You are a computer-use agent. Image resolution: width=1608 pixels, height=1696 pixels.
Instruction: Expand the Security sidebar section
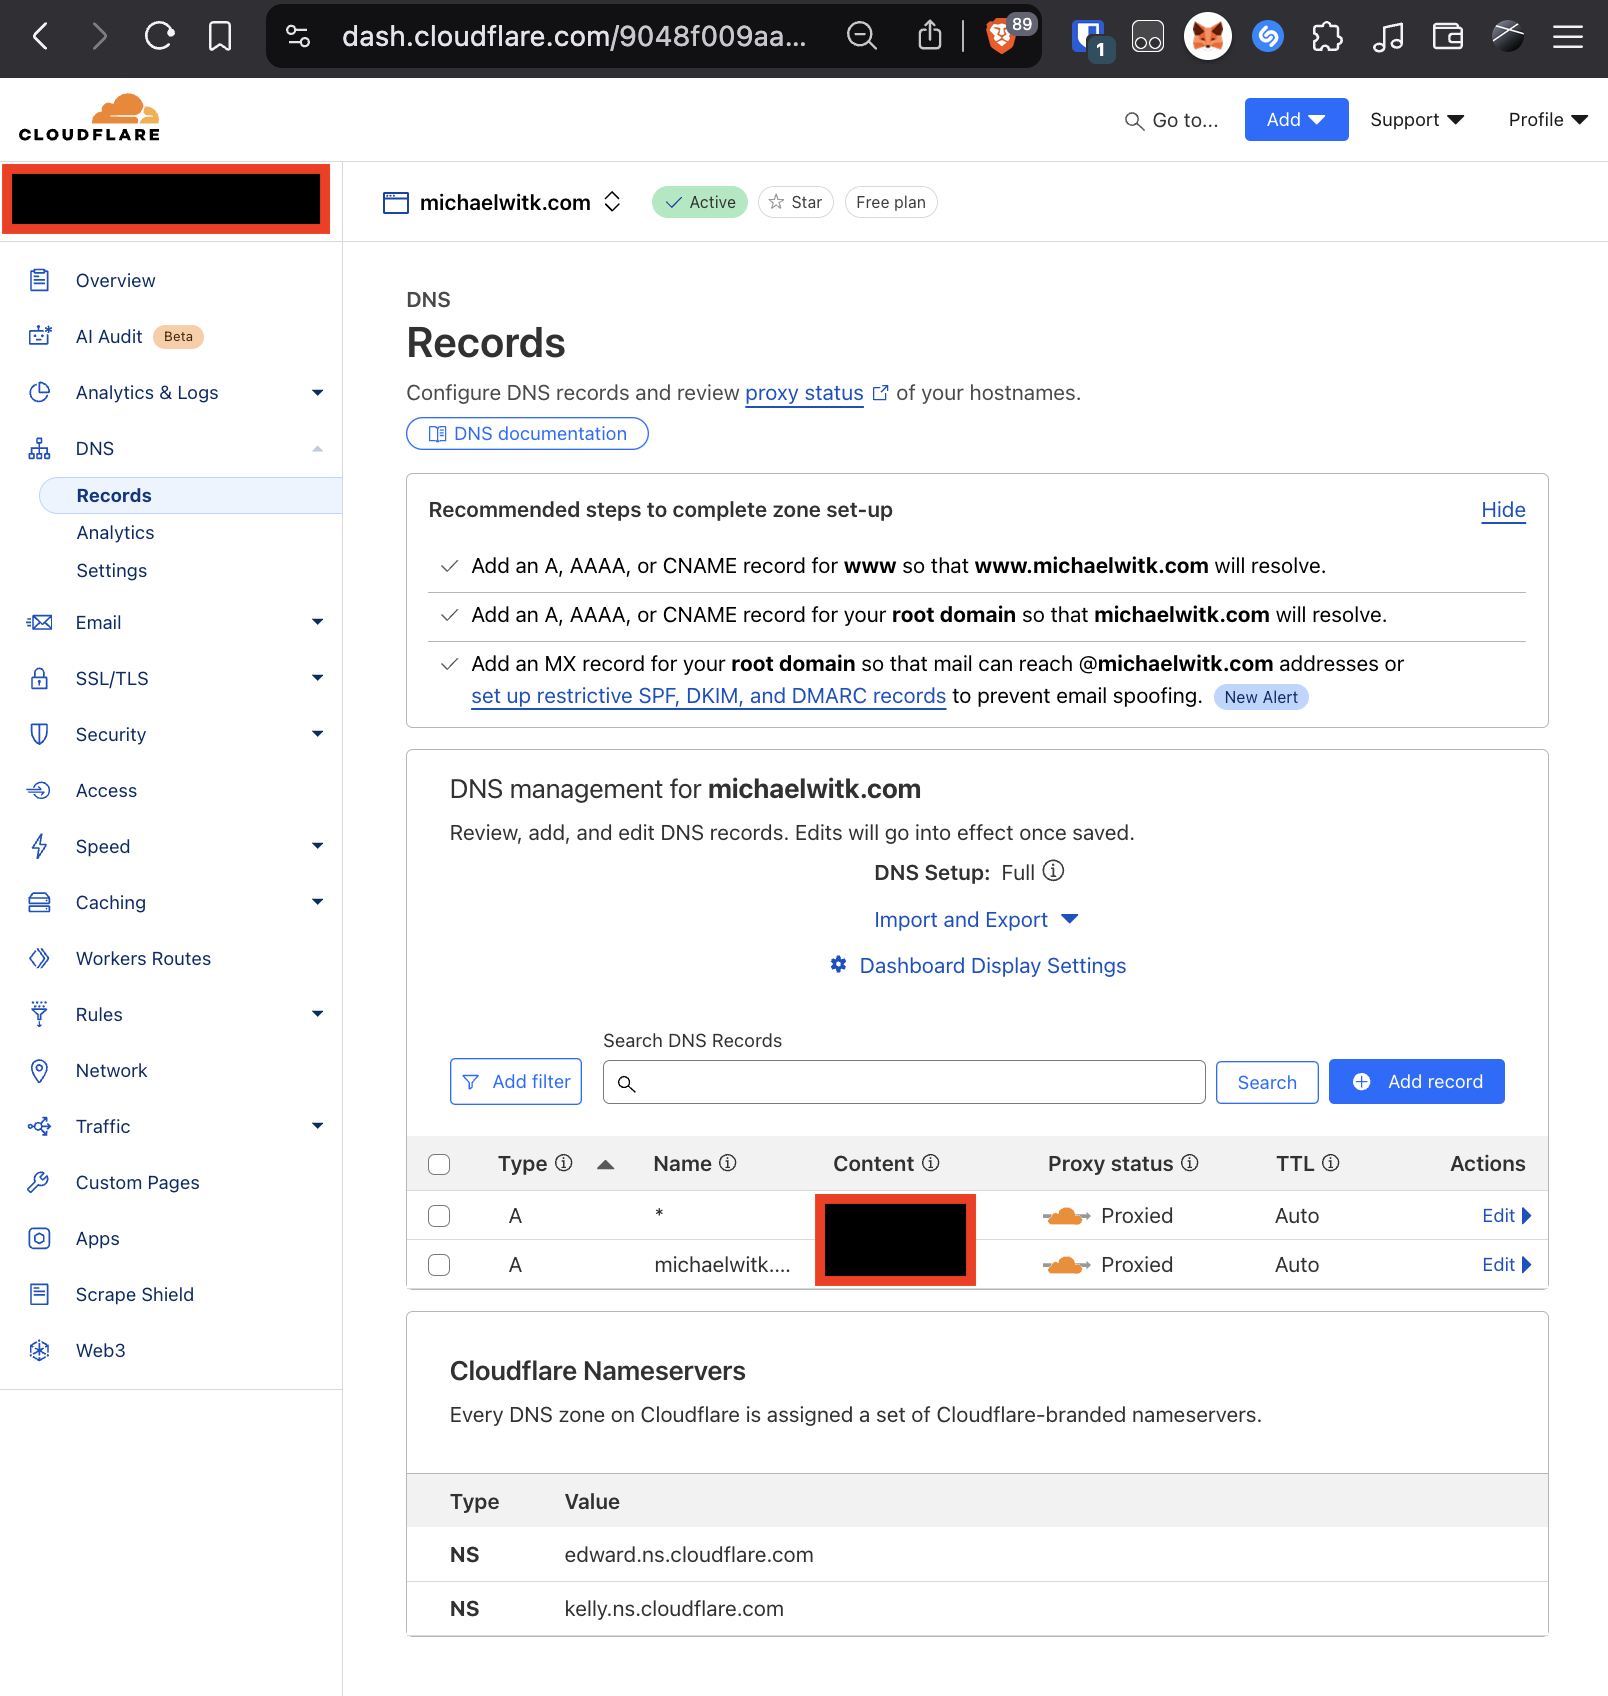click(318, 735)
